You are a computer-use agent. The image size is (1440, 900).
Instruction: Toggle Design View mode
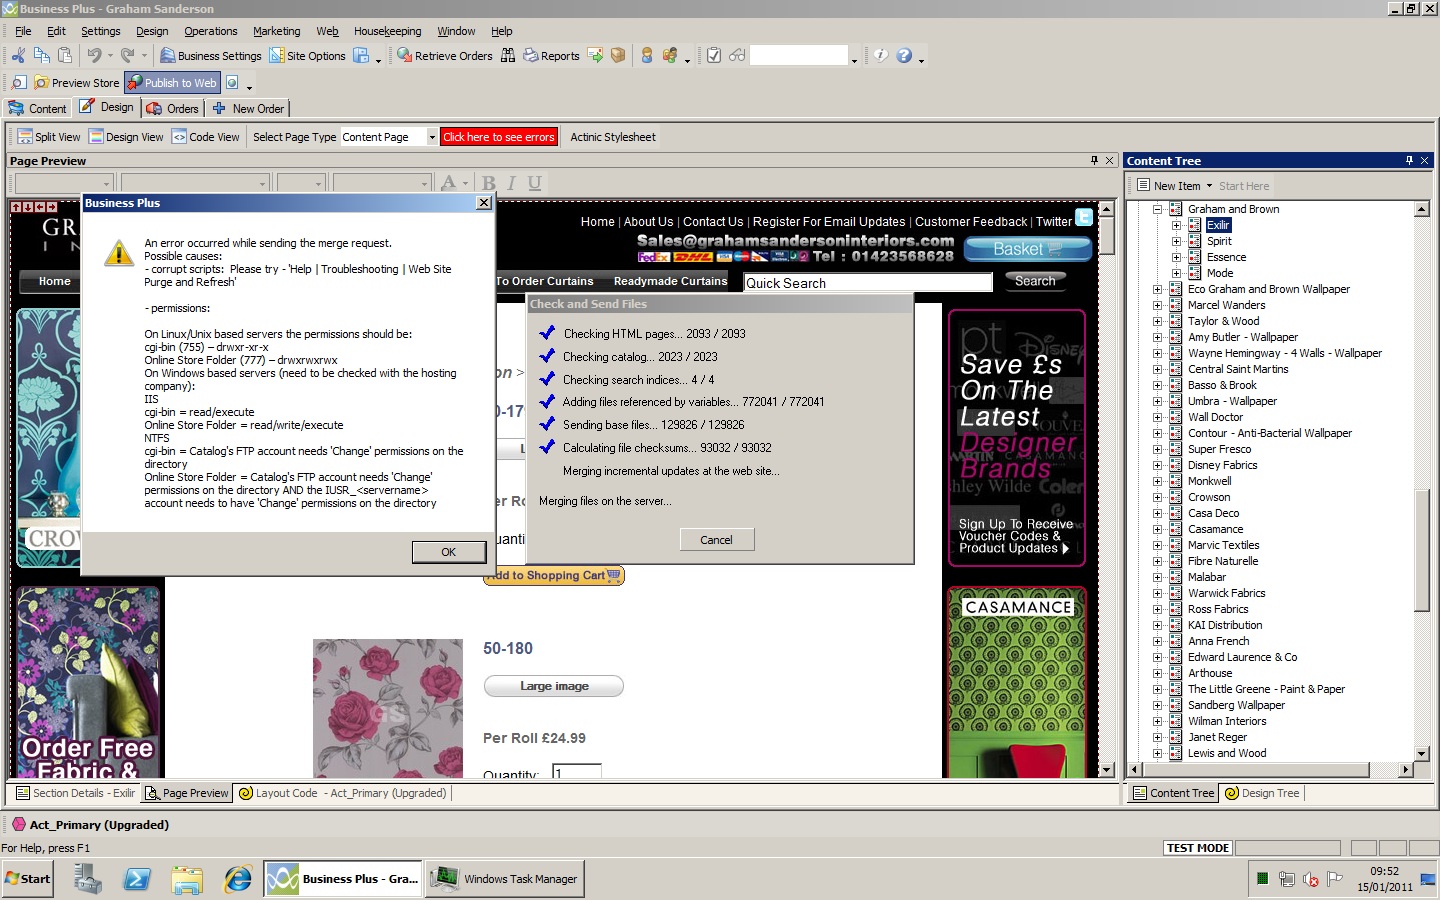click(126, 137)
